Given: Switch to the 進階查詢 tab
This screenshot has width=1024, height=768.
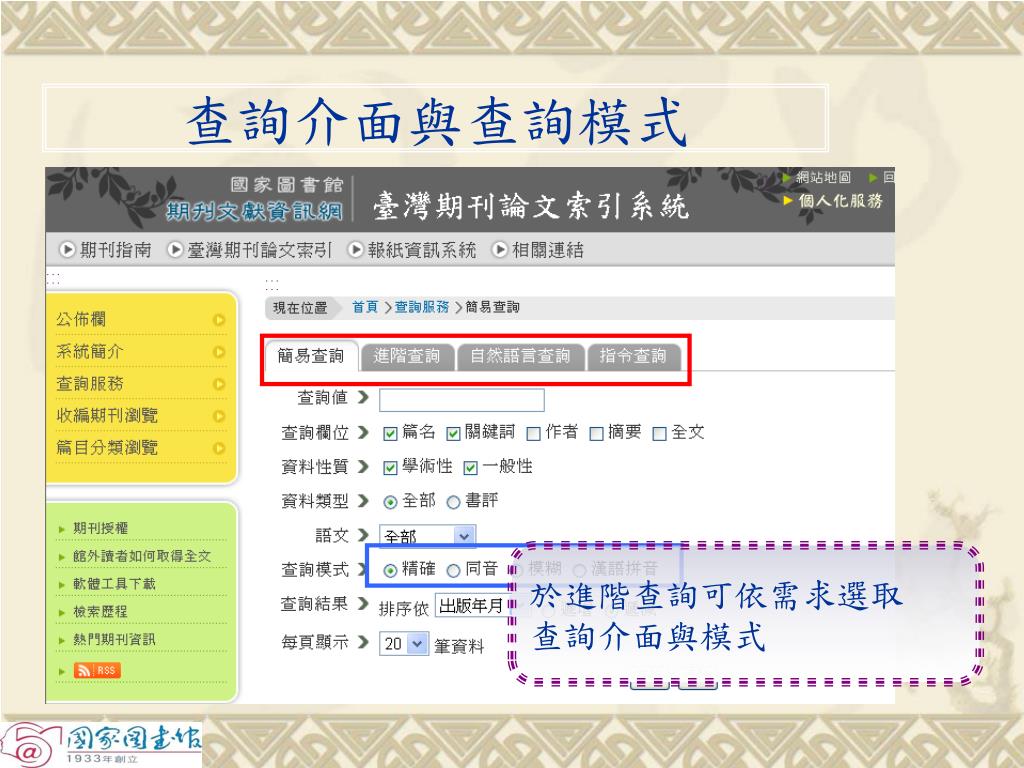Looking at the screenshot, I should click(x=407, y=356).
